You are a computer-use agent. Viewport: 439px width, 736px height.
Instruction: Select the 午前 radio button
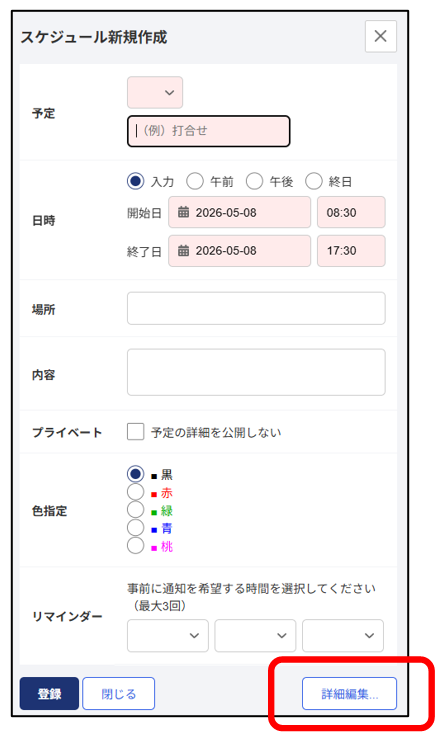[x=195, y=181]
